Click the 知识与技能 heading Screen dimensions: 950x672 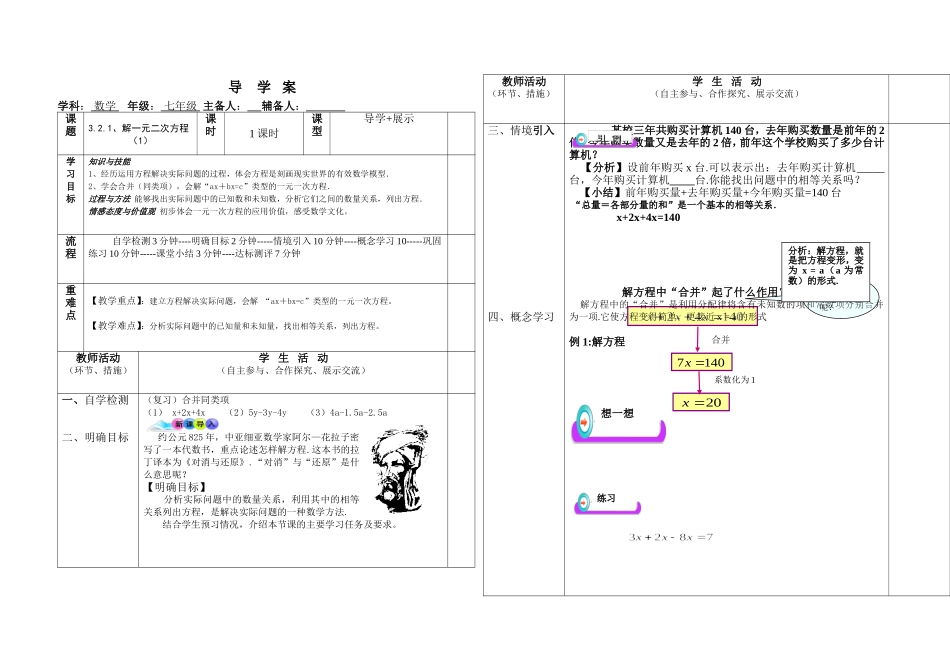[109, 162]
